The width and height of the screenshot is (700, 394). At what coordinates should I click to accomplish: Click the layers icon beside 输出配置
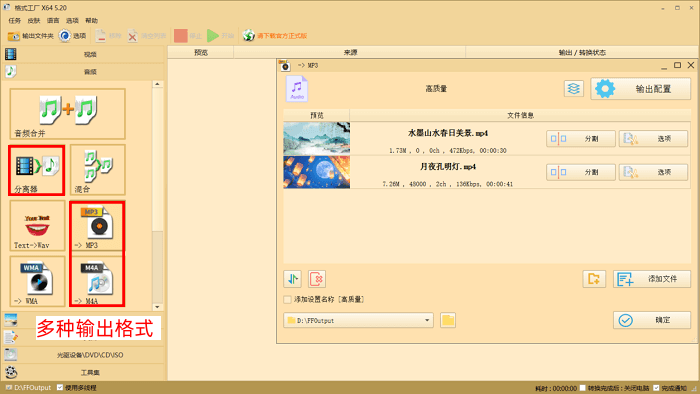point(574,89)
